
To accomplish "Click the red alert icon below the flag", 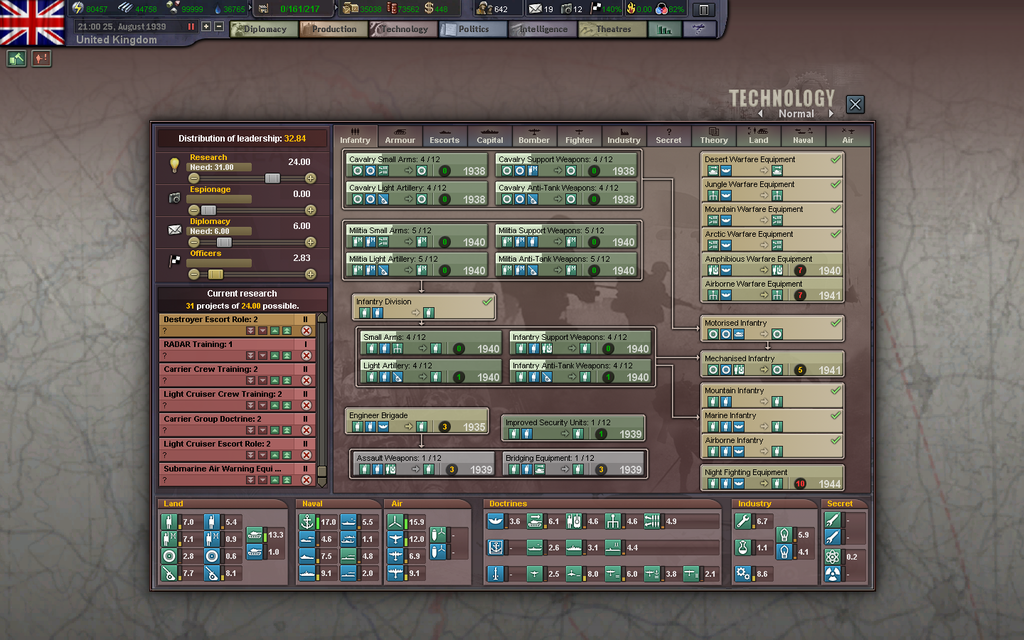I will [41, 59].
